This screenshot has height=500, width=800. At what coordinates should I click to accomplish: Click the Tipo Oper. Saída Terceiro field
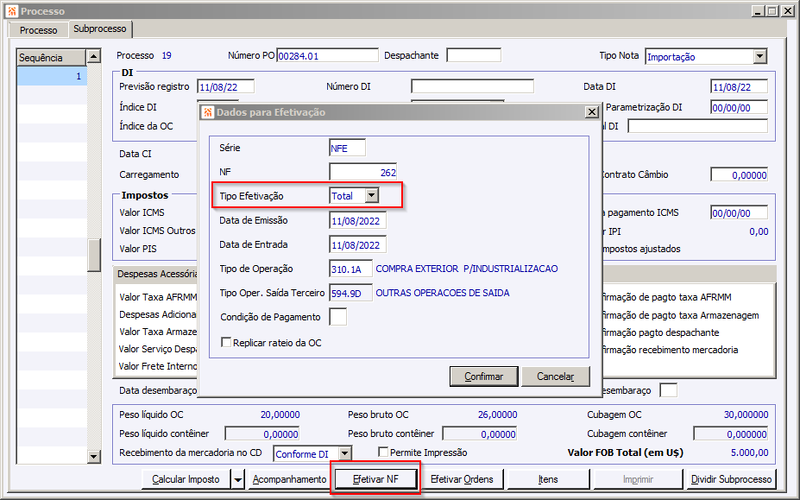point(351,293)
